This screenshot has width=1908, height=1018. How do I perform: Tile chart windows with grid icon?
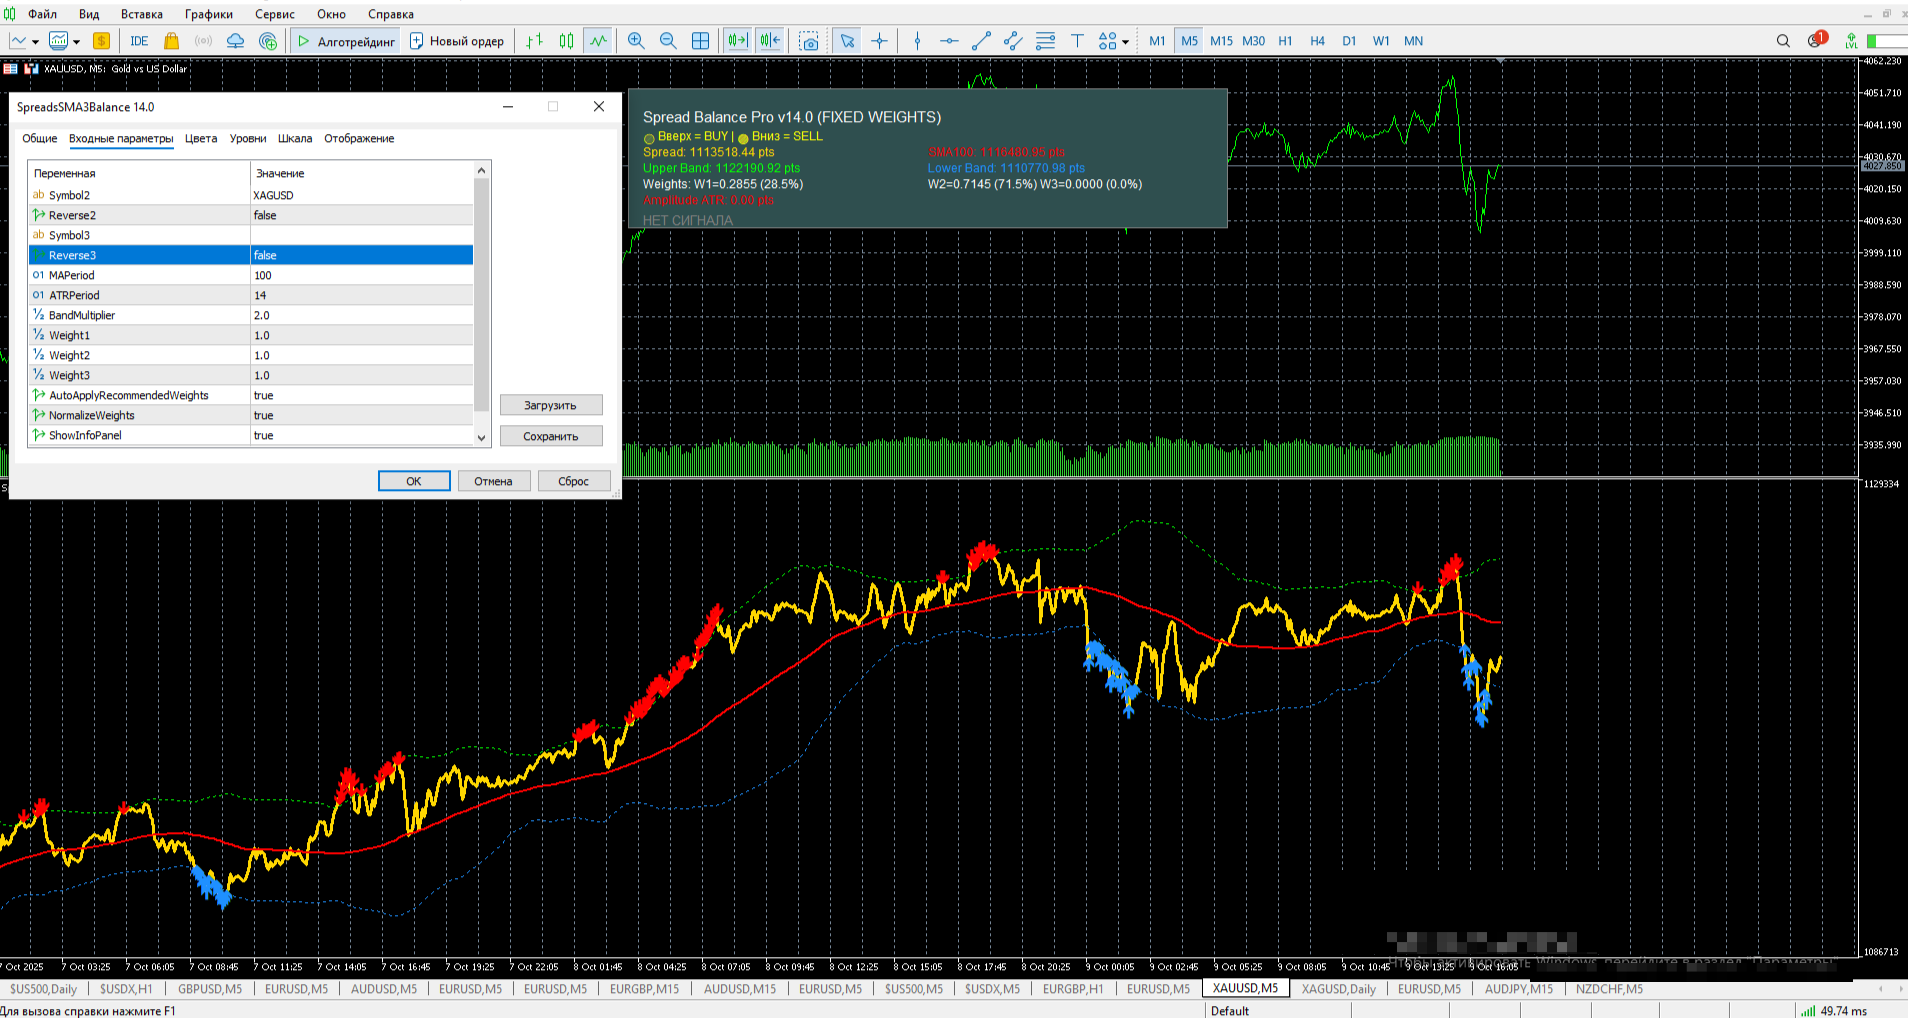point(700,41)
